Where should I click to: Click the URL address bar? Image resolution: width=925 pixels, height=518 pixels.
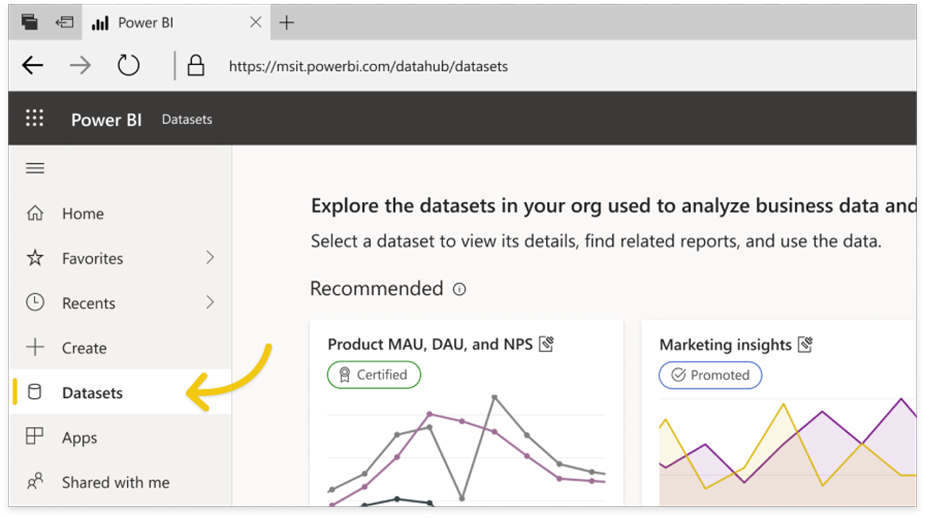pos(368,66)
